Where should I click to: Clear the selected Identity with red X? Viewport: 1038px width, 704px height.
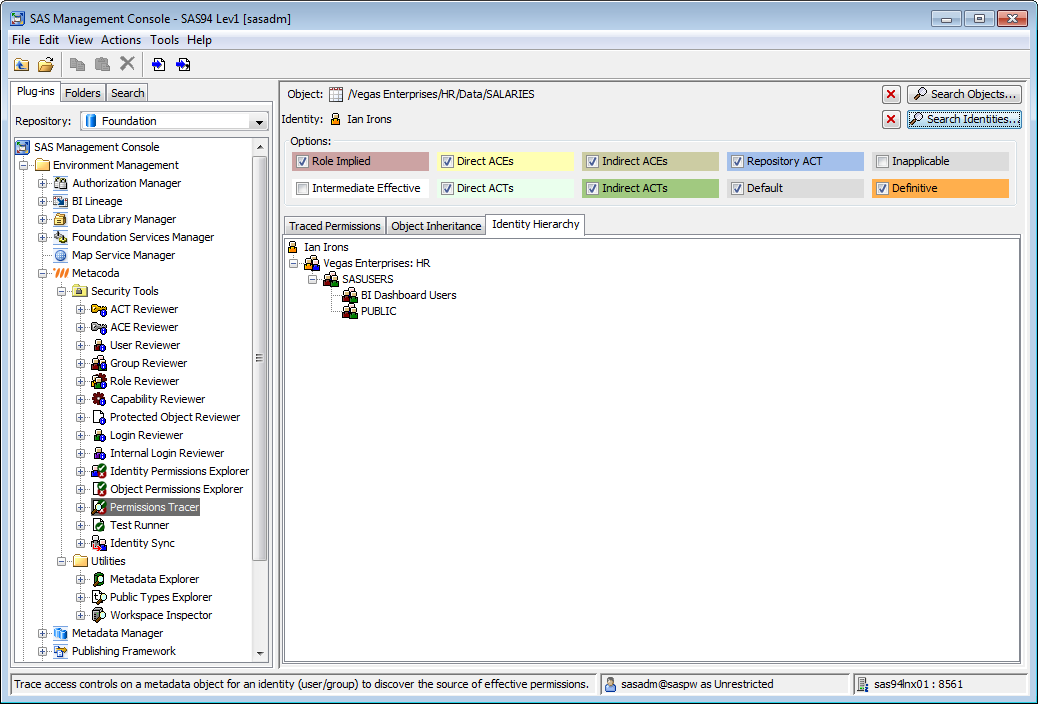pyautogui.click(x=891, y=120)
